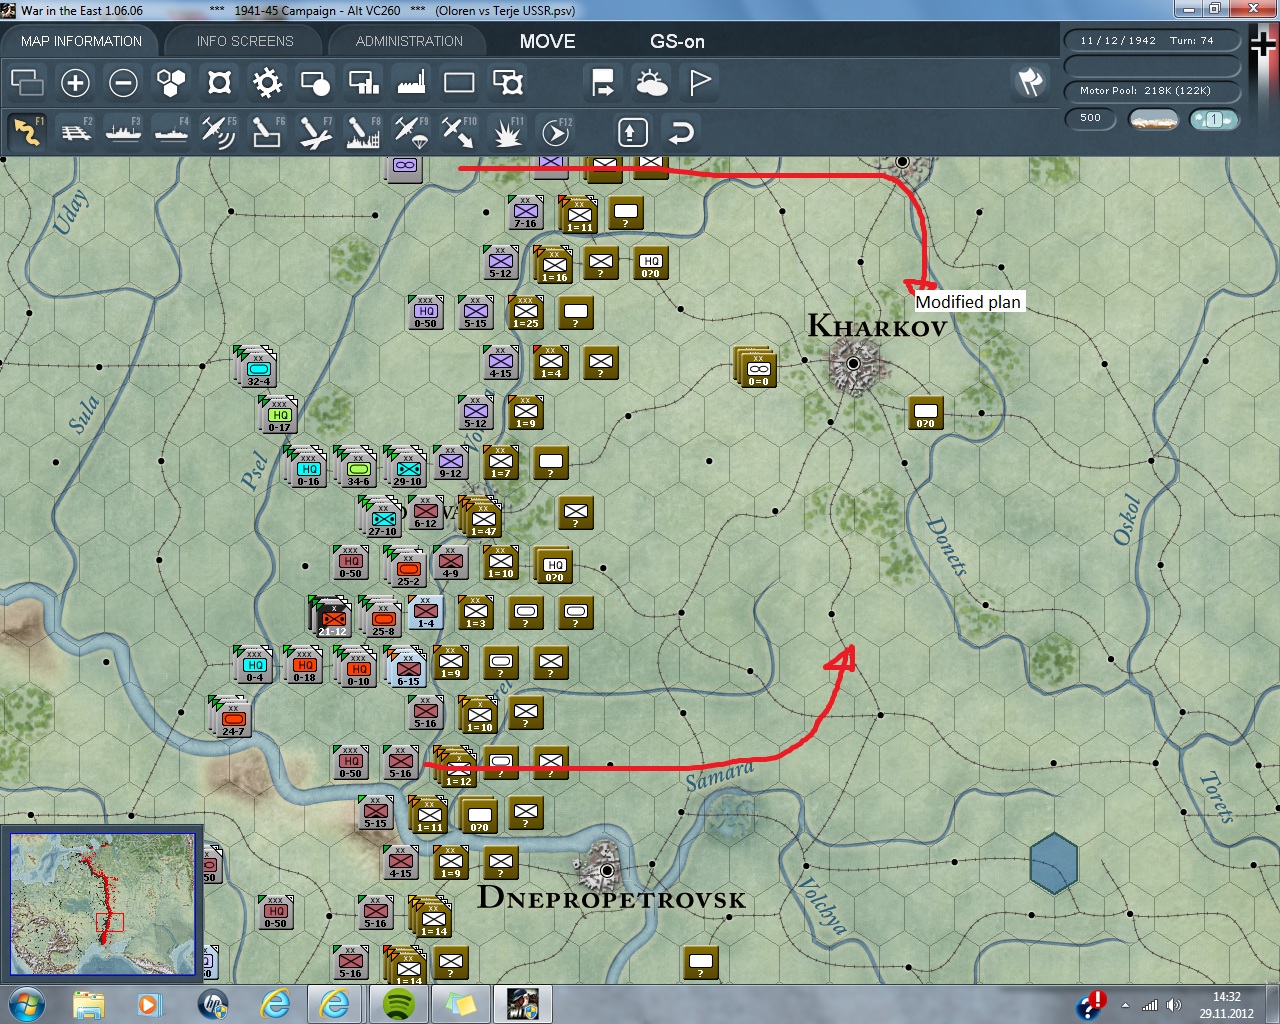The height and width of the screenshot is (1024, 1280).
Task: Click the rectangle with circle toolbar icon
Action: pos(315,83)
